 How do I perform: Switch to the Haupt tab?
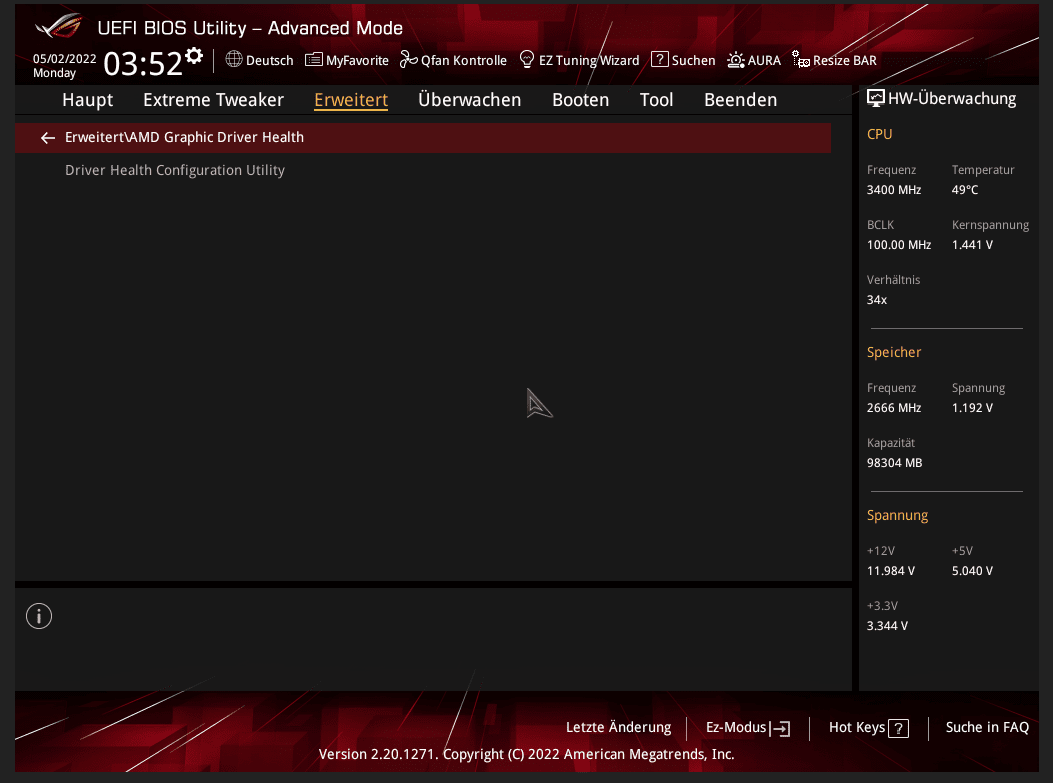(x=87, y=100)
